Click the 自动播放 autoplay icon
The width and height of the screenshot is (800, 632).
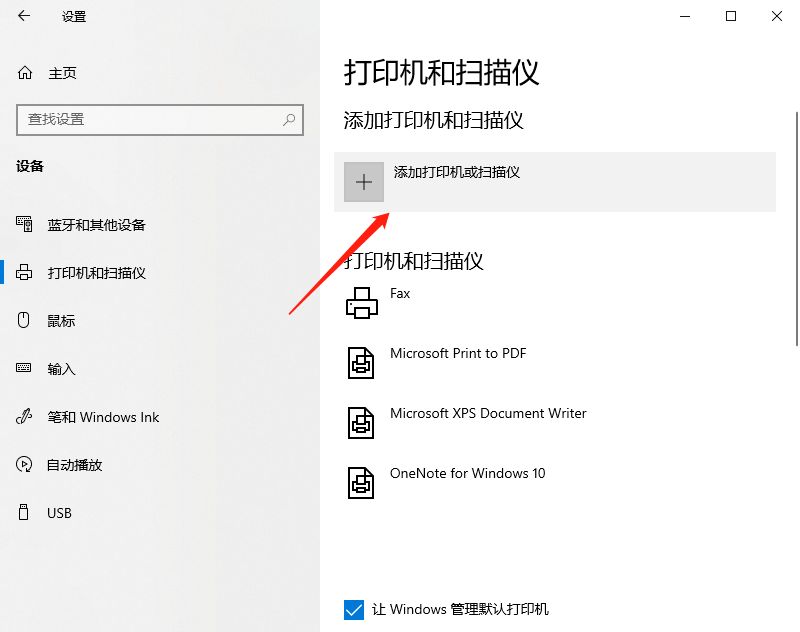(24, 464)
